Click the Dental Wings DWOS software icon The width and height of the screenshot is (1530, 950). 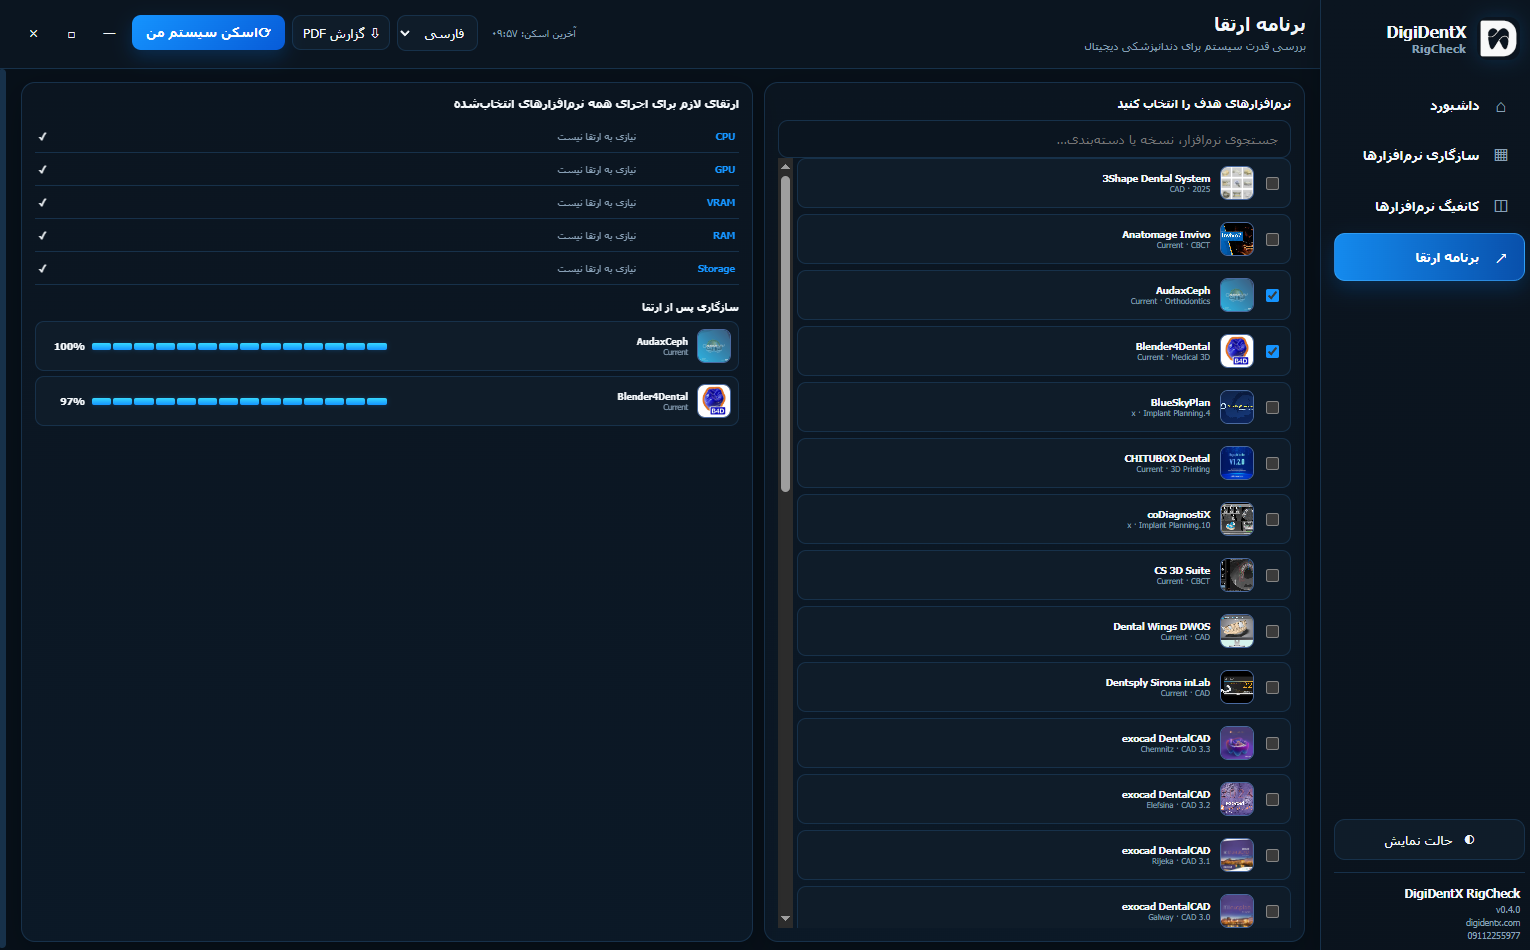1237,631
